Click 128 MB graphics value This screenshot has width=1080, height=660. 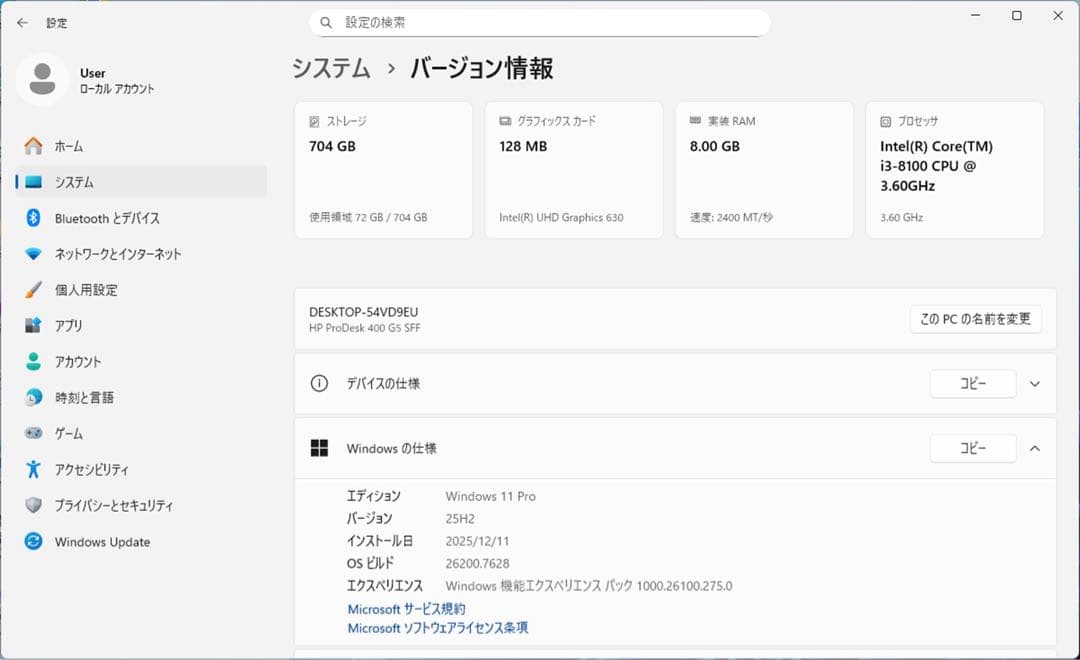pyautogui.click(x=523, y=146)
